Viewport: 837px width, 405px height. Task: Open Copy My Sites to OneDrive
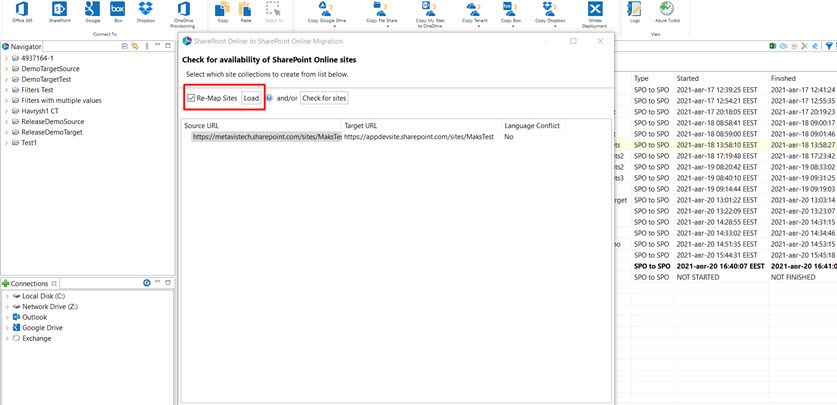tap(429, 14)
